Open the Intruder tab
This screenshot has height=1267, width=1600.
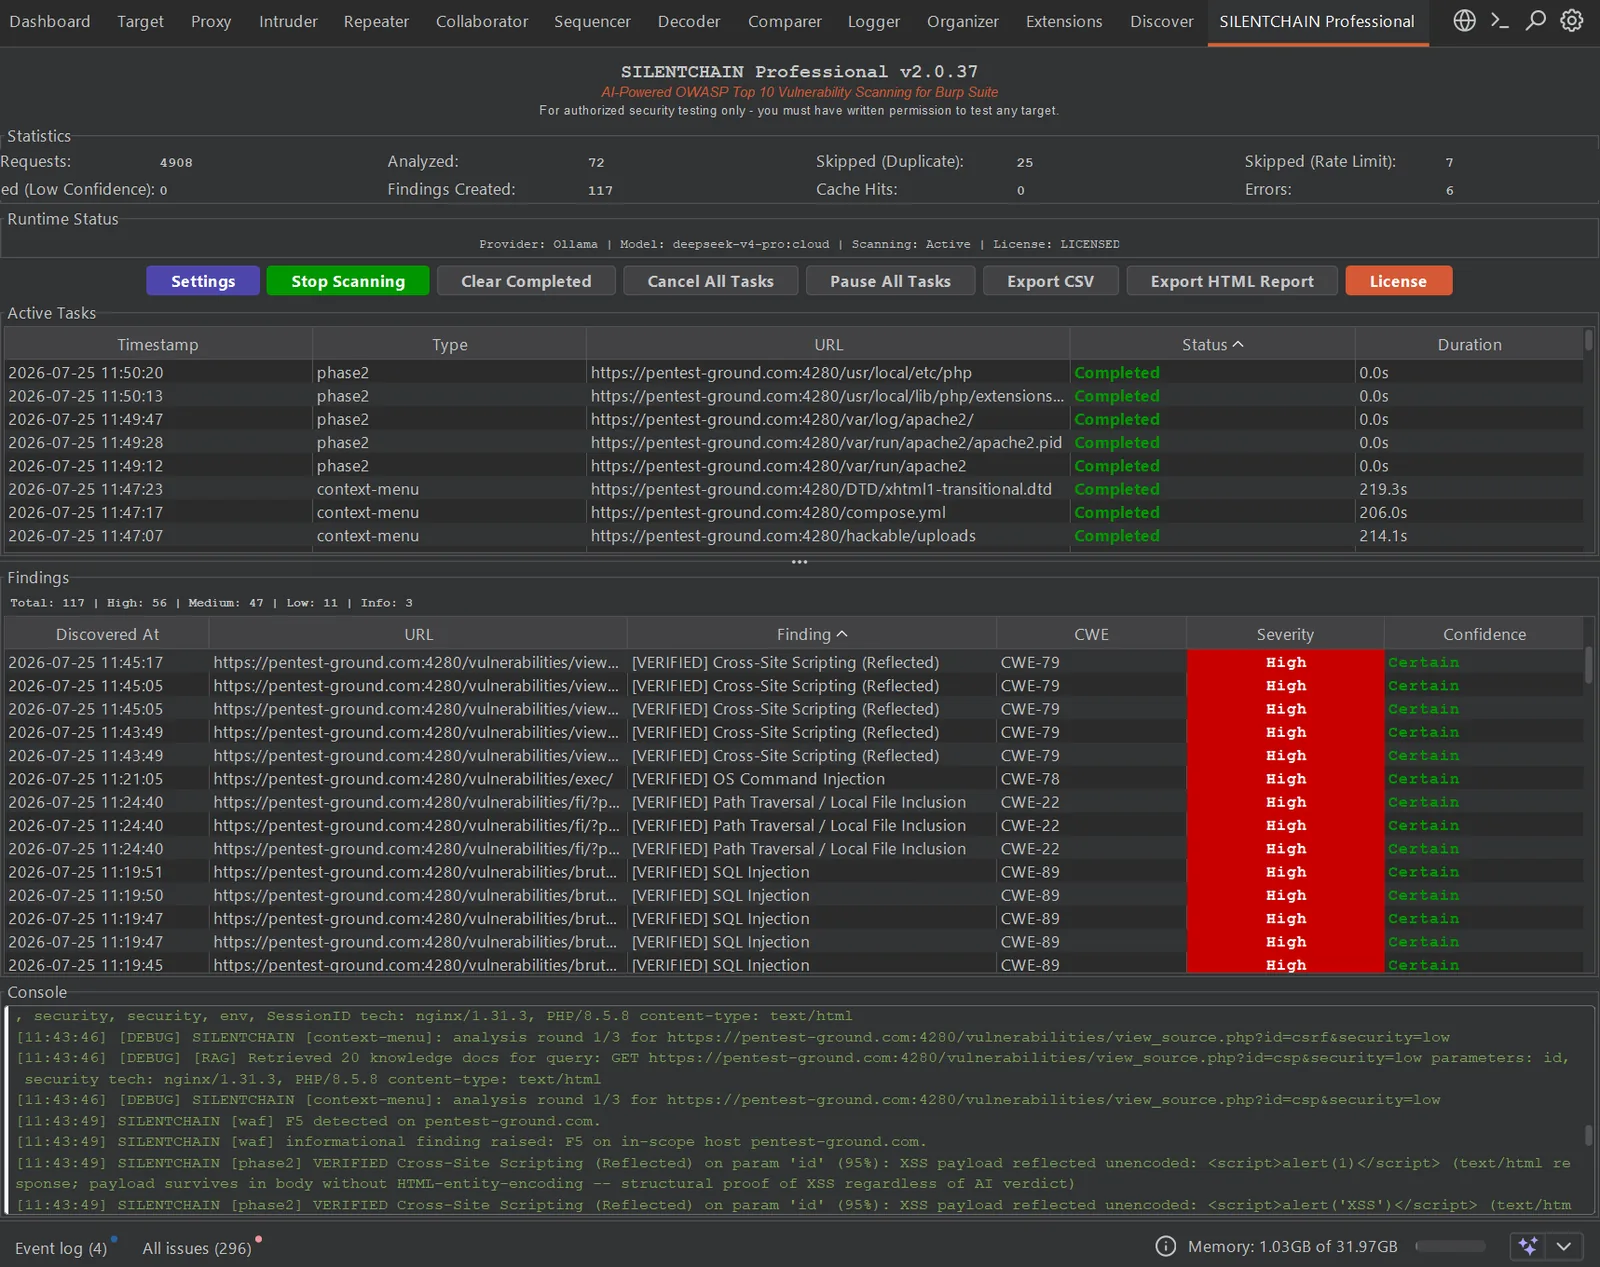point(288,21)
